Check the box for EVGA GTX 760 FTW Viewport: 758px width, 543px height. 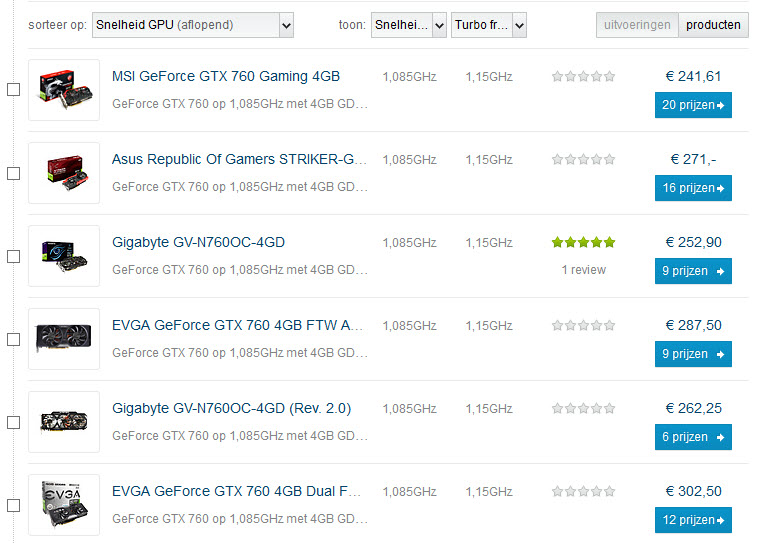click(x=13, y=339)
